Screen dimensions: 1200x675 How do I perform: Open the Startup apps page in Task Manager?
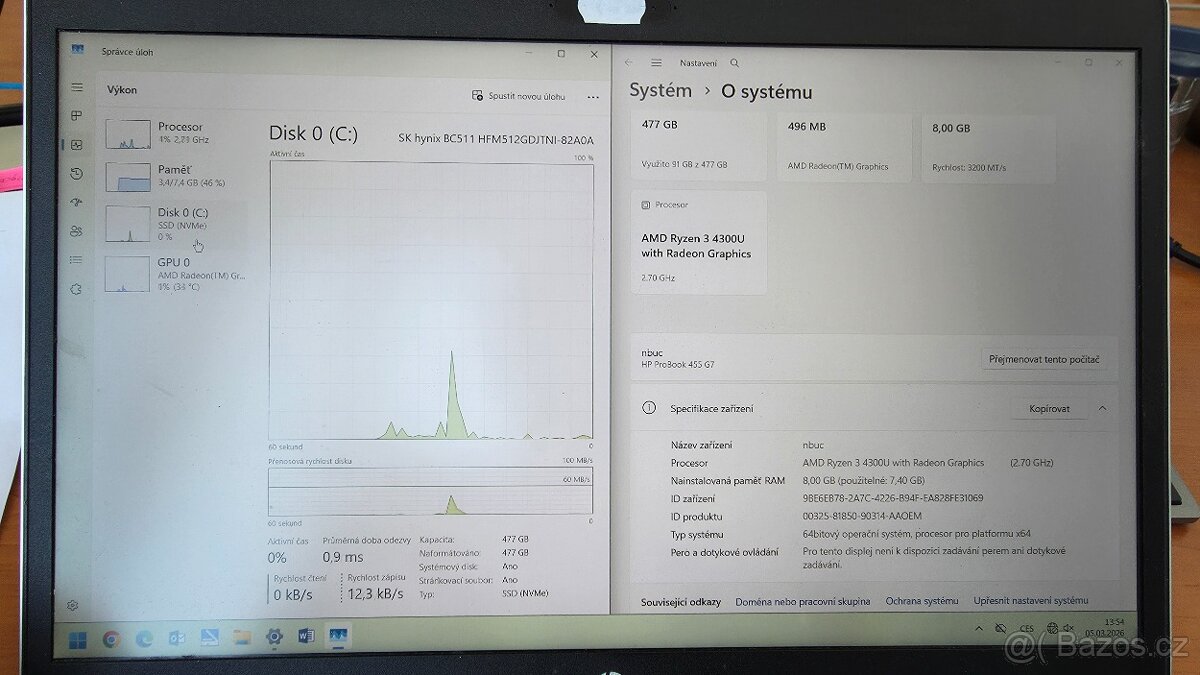tap(77, 202)
